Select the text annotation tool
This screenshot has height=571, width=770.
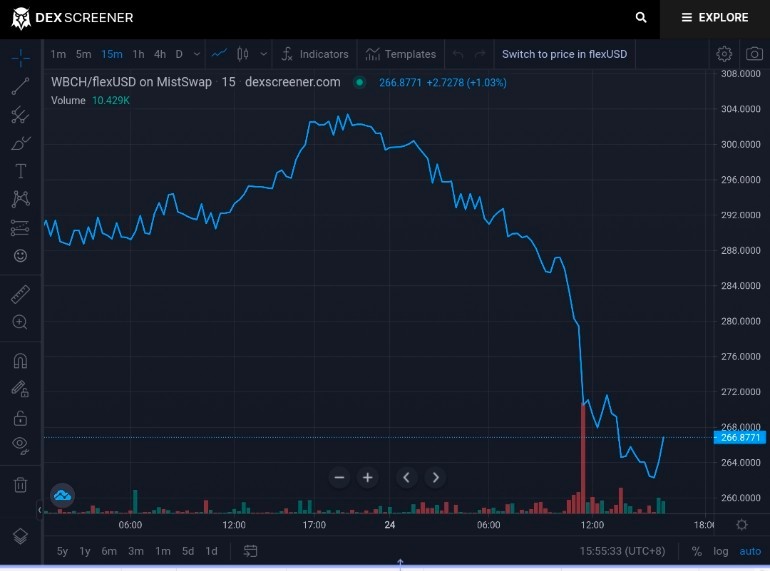tap(20, 171)
